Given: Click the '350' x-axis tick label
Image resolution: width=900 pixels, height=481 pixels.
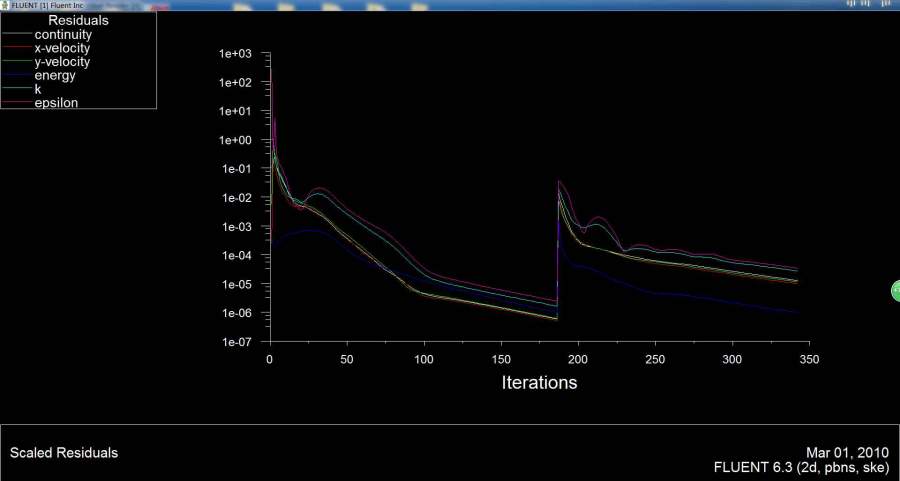Looking at the screenshot, I should (809, 359).
